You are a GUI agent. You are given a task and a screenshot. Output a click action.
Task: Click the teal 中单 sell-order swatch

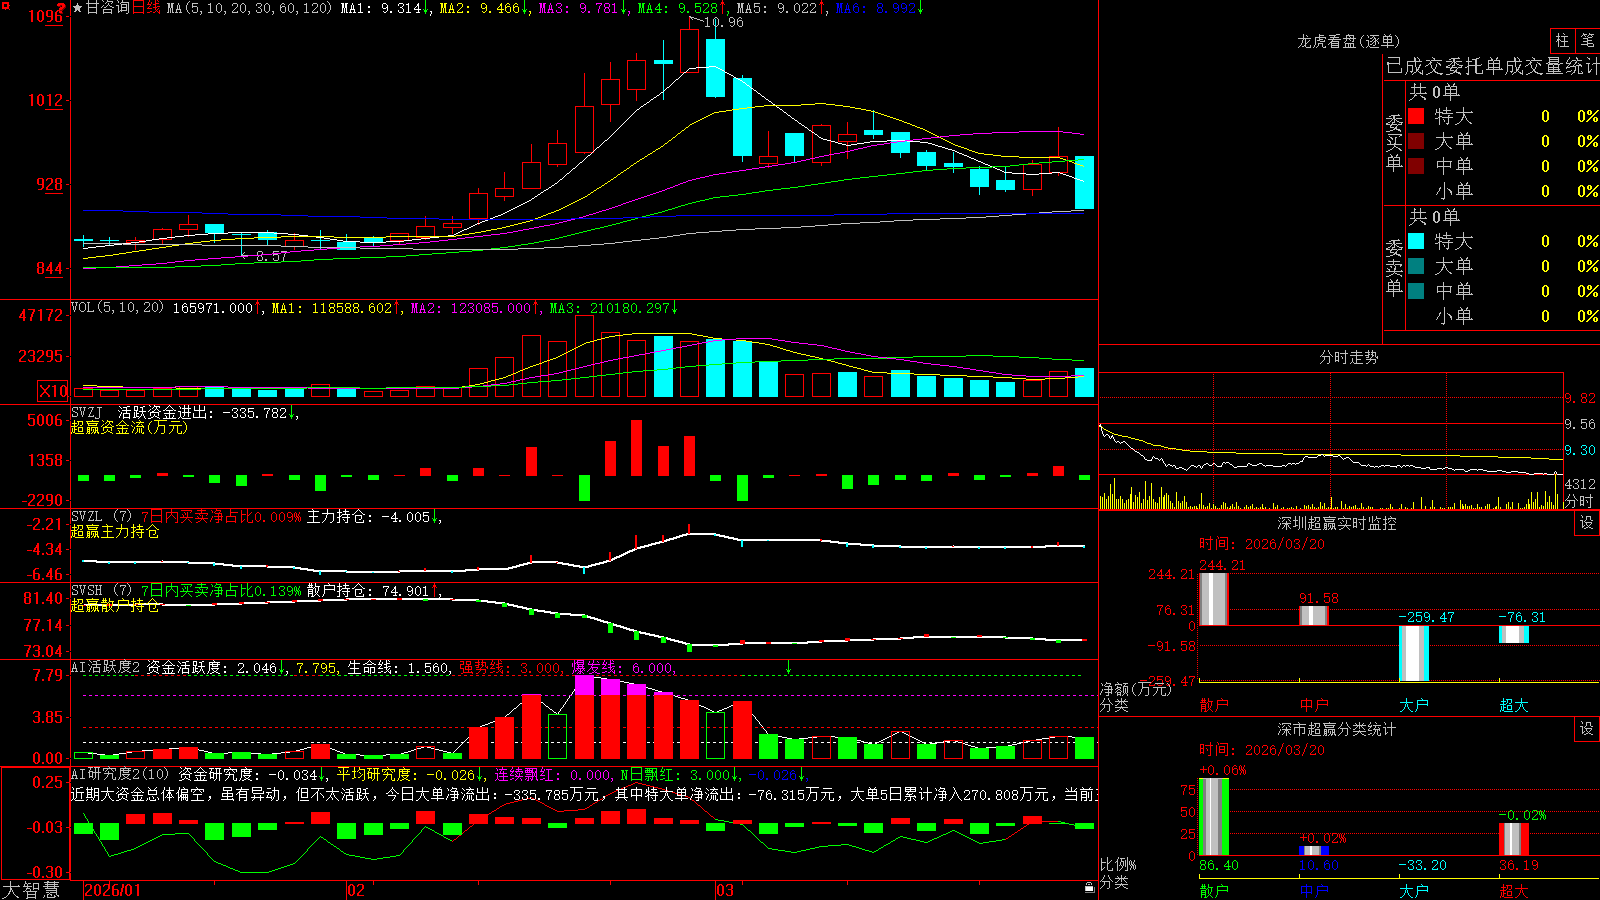click(1416, 291)
